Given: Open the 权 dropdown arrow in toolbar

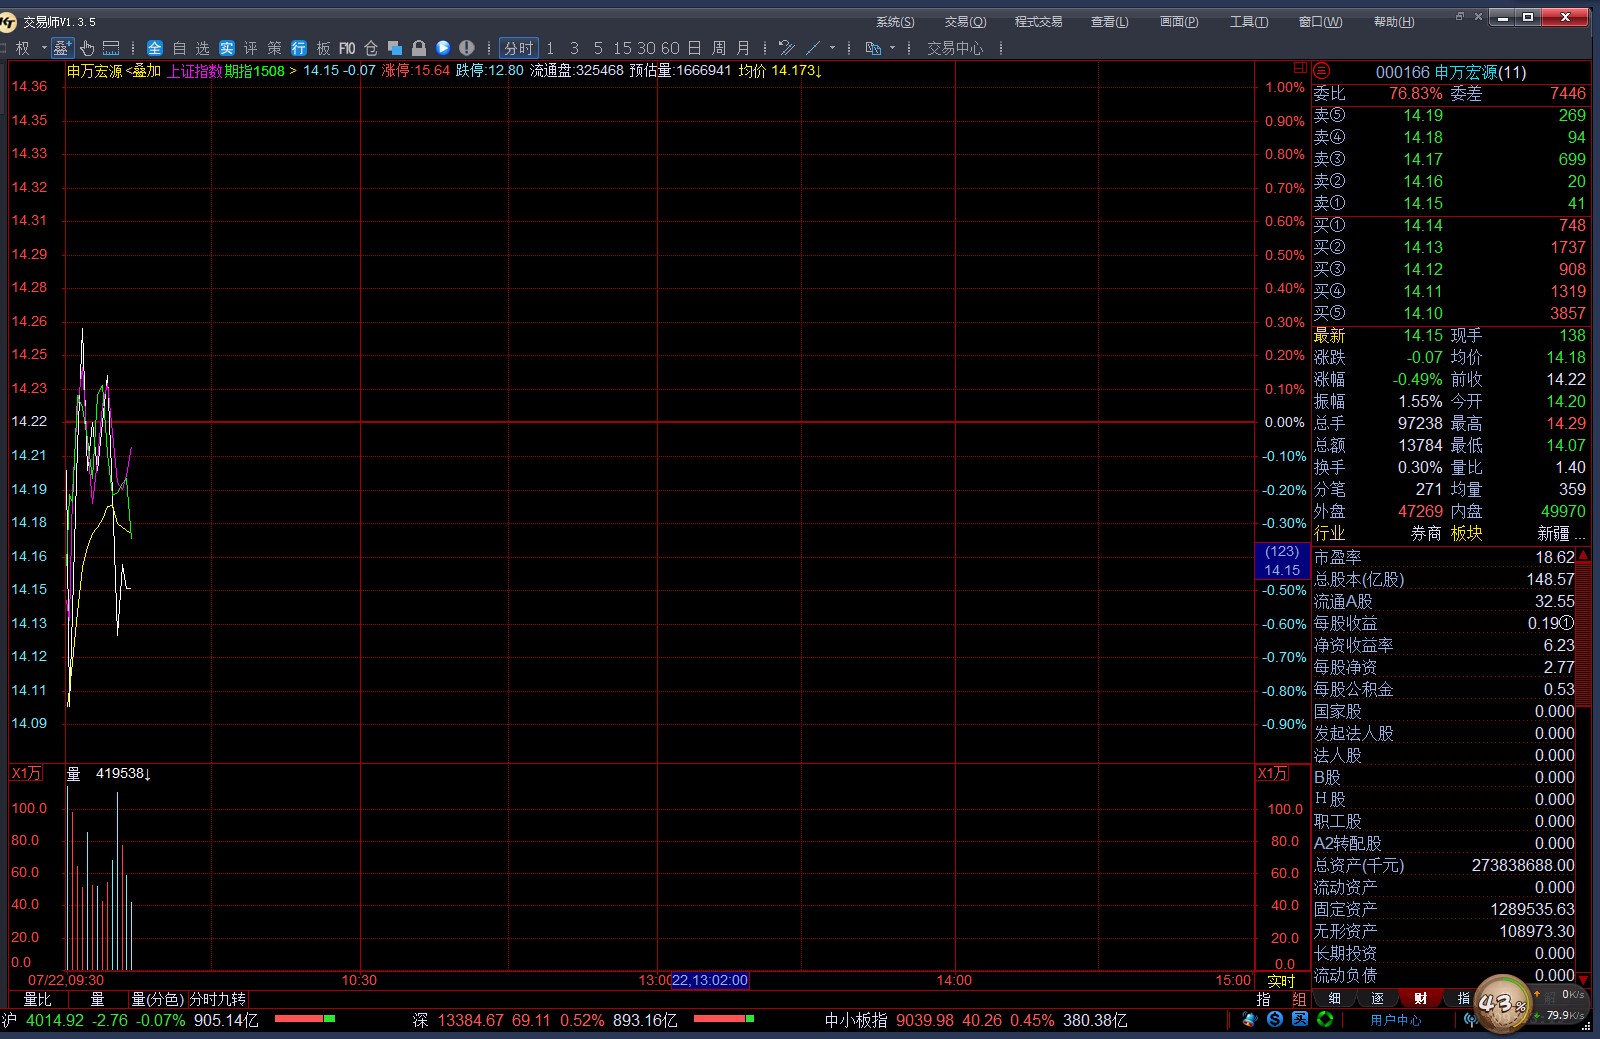Looking at the screenshot, I should click(44, 48).
